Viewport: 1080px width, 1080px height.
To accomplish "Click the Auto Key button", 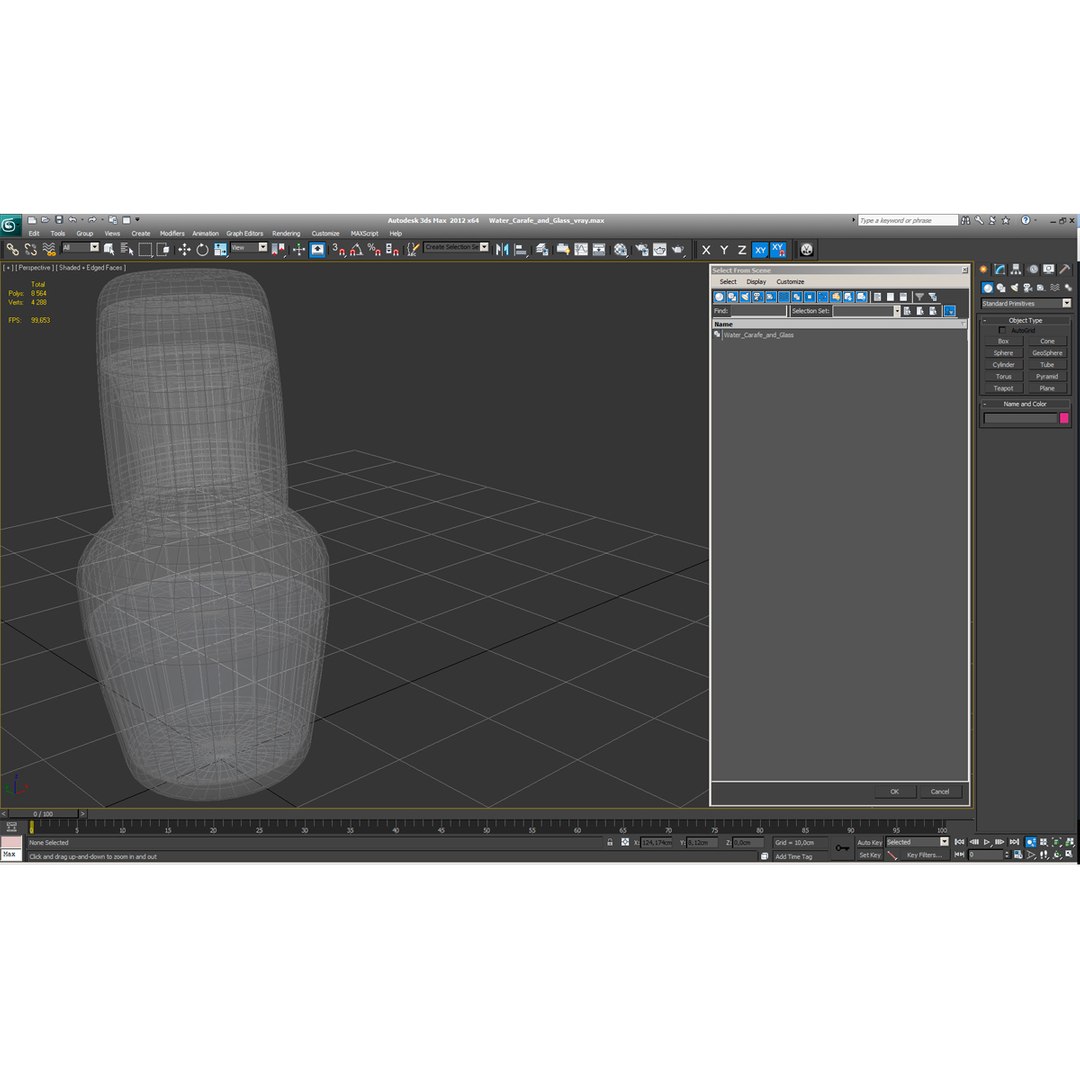I will coord(869,842).
